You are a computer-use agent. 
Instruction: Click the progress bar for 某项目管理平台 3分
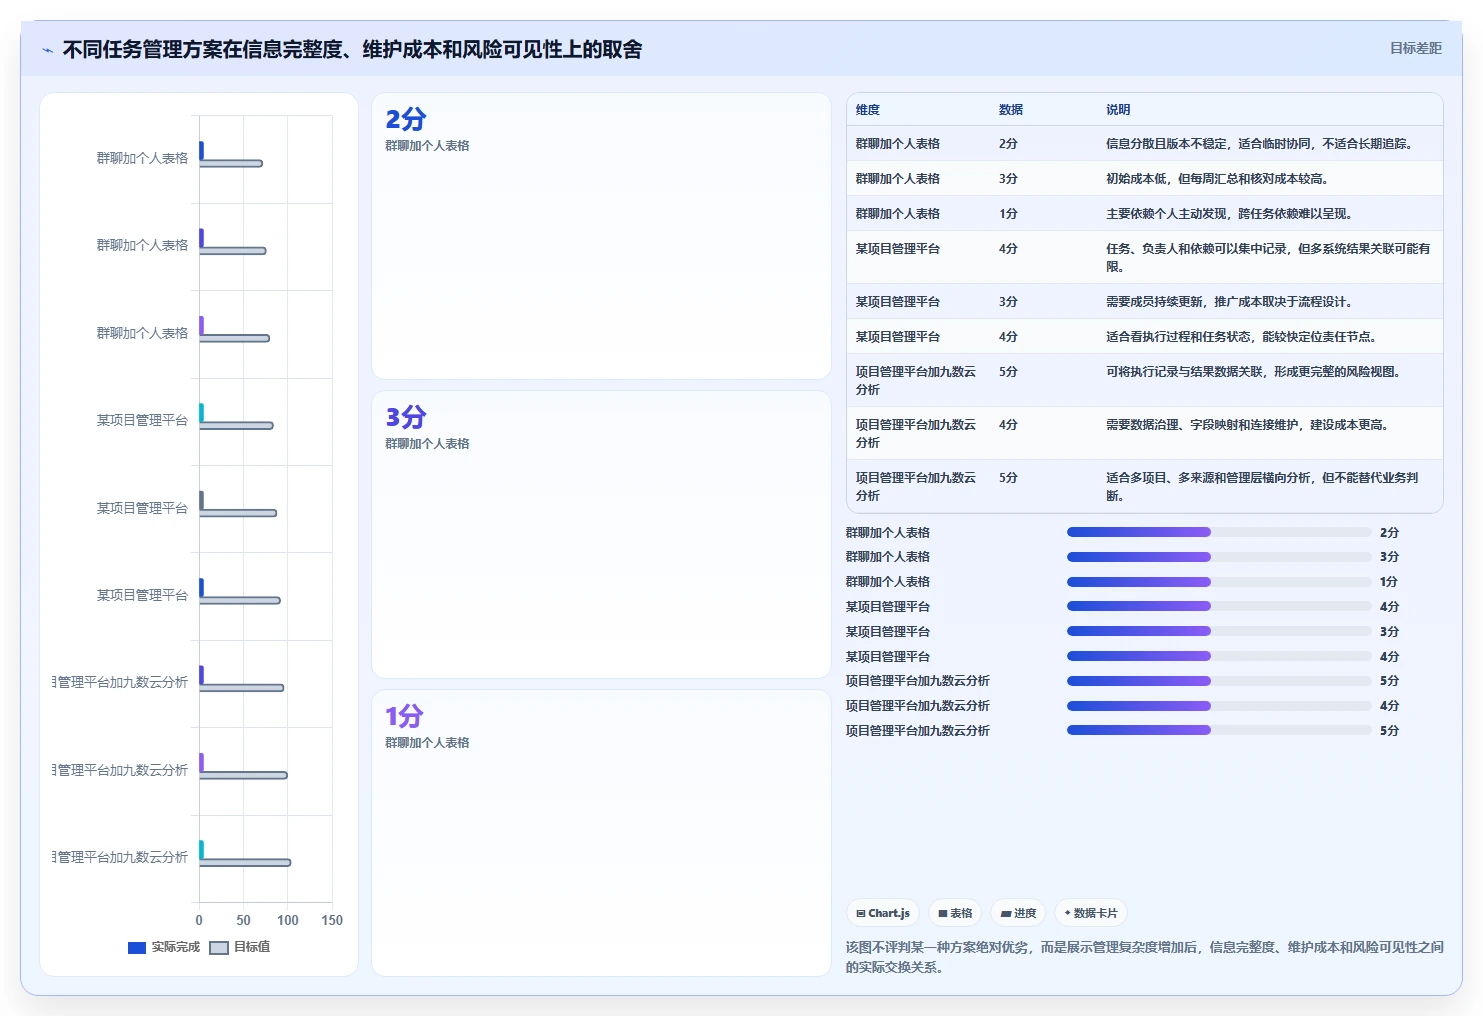click(x=1219, y=632)
